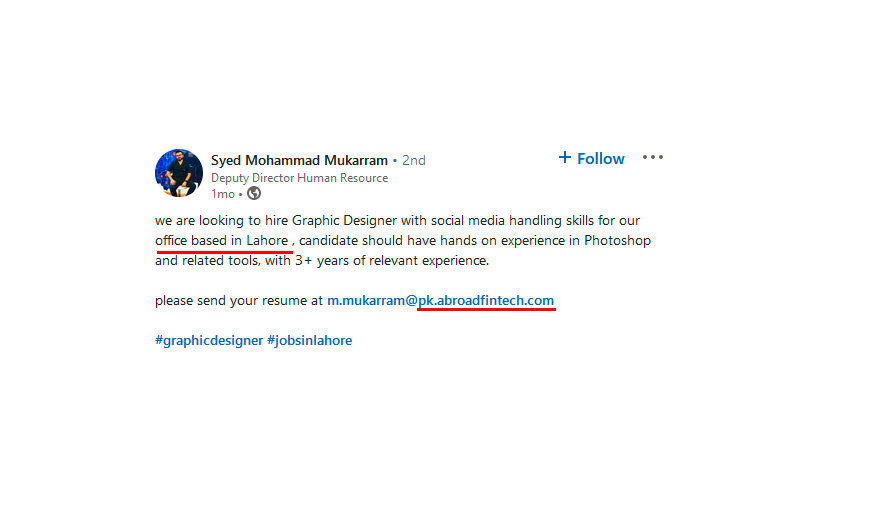Click the words 'we are looking to hire'
Screen dimensions: 896x532
pyautogui.click(x=222, y=221)
